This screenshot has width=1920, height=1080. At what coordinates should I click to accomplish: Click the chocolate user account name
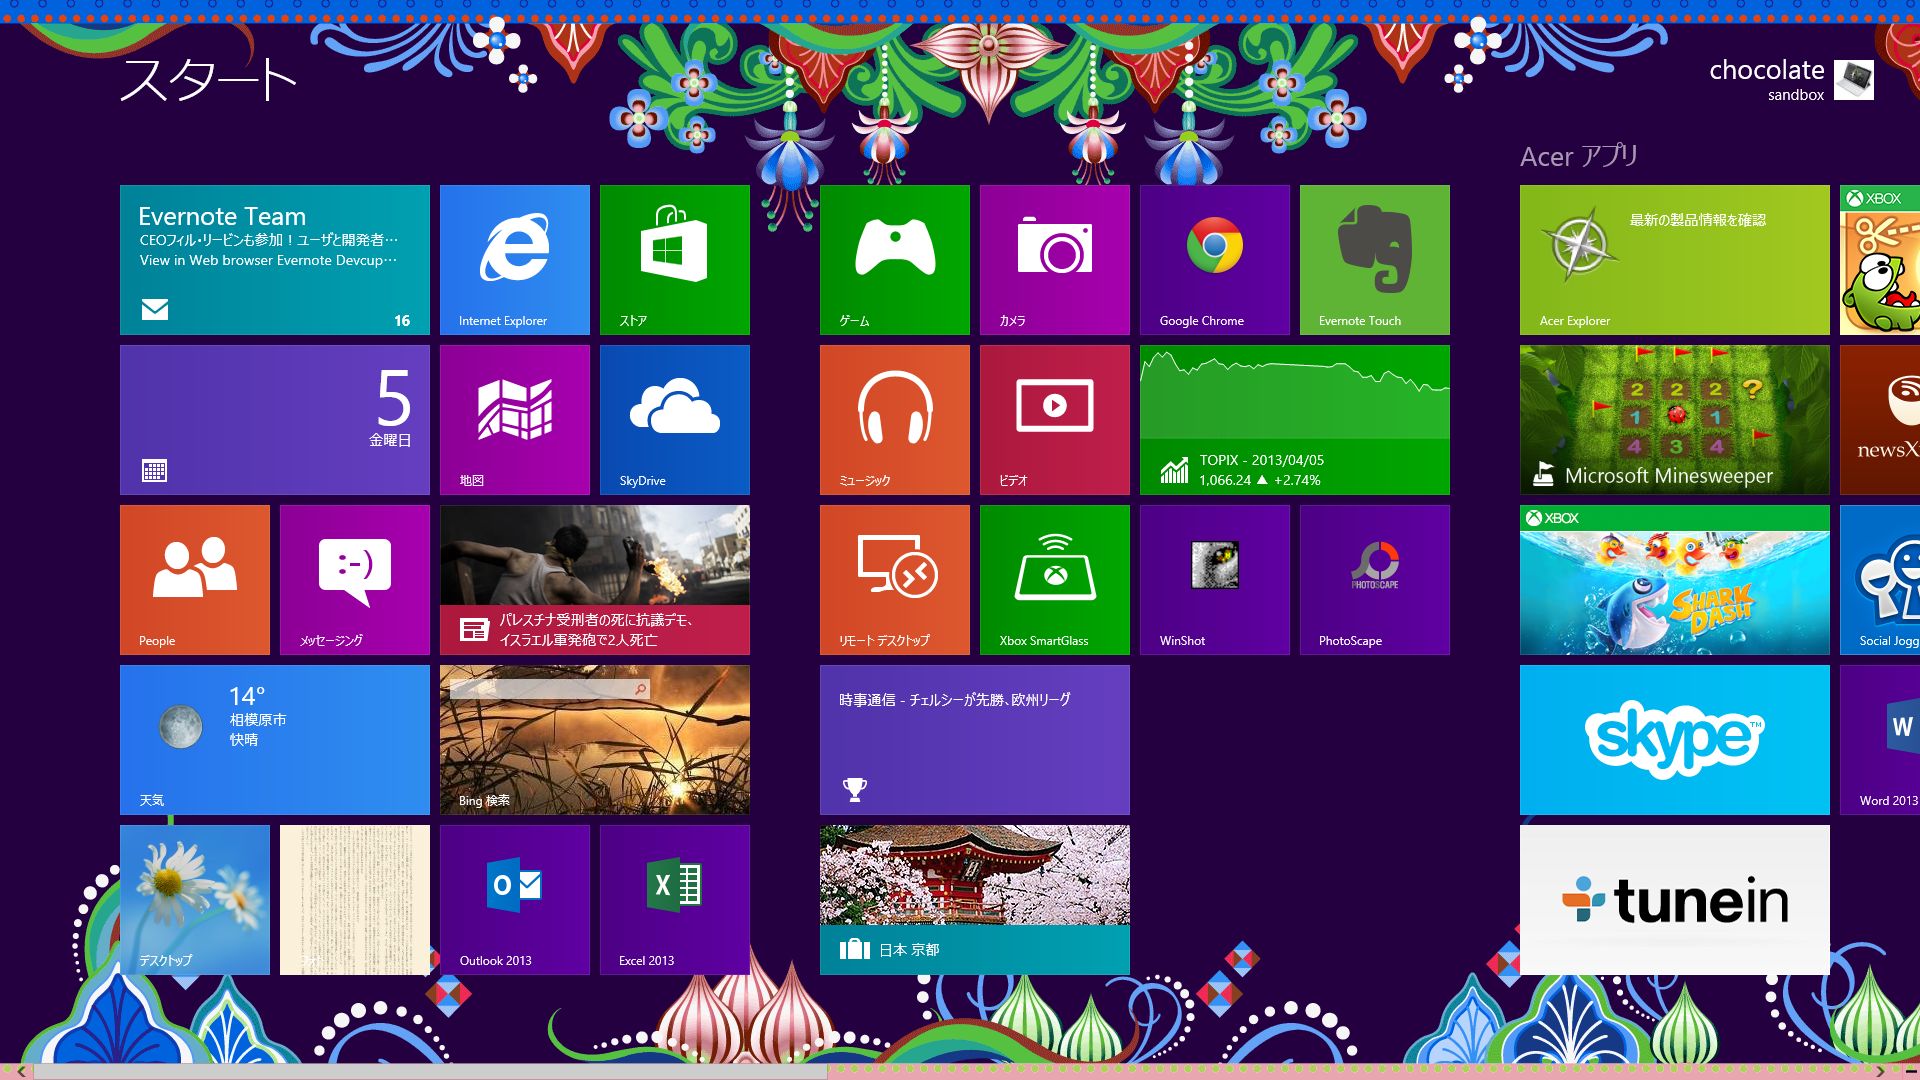(x=1766, y=70)
